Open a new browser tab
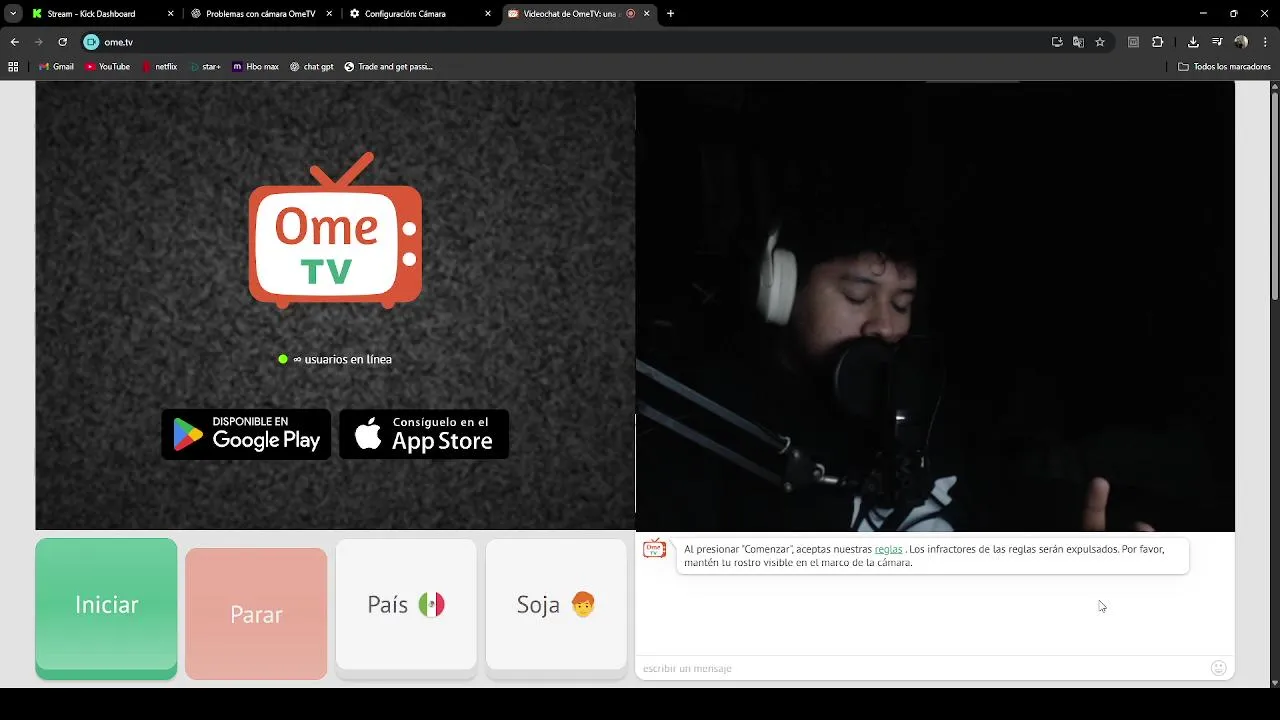Image resolution: width=1280 pixels, height=720 pixels. [x=670, y=14]
